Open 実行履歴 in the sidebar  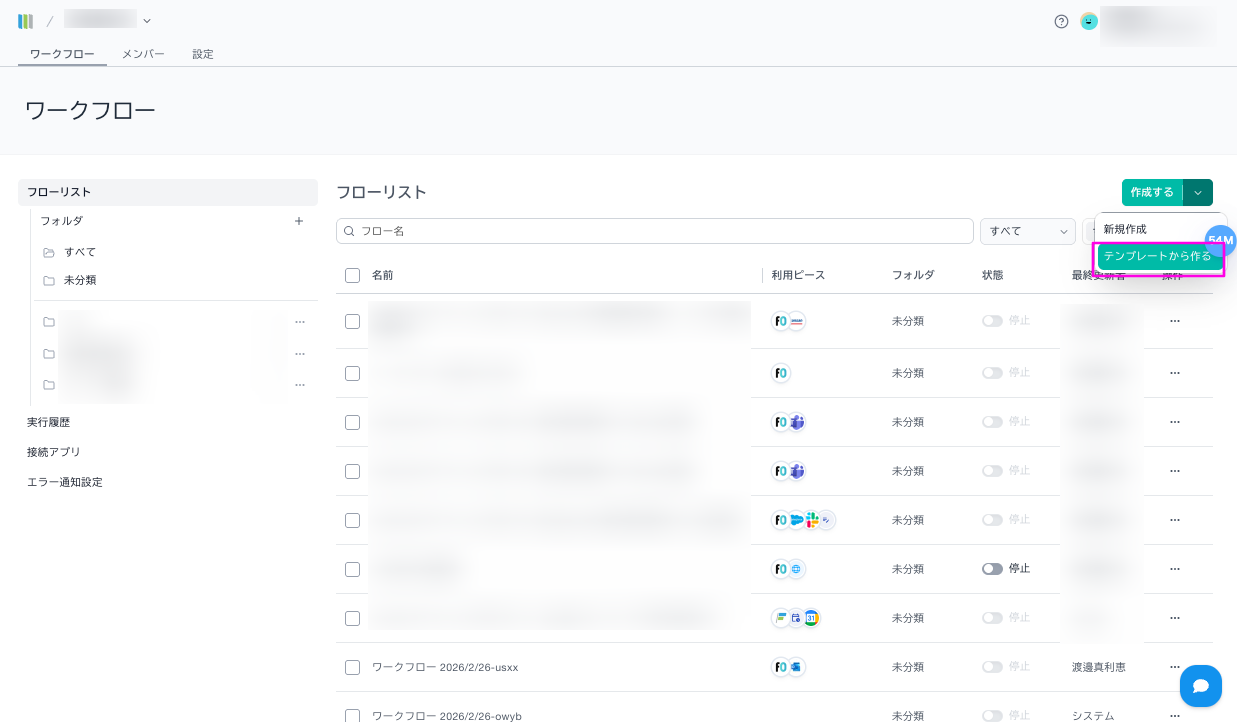click(x=49, y=422)
